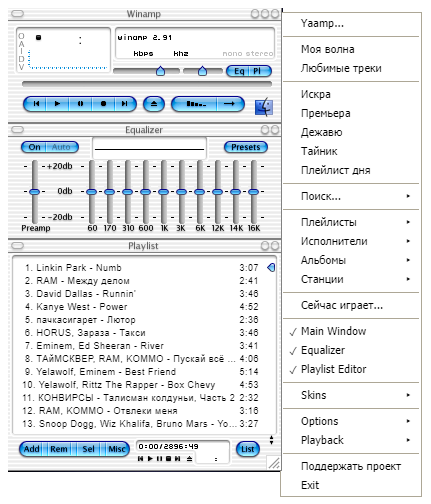Select track 4 Kanye West - Power
The image size is (431, 504).
click(x=141, y=307)
